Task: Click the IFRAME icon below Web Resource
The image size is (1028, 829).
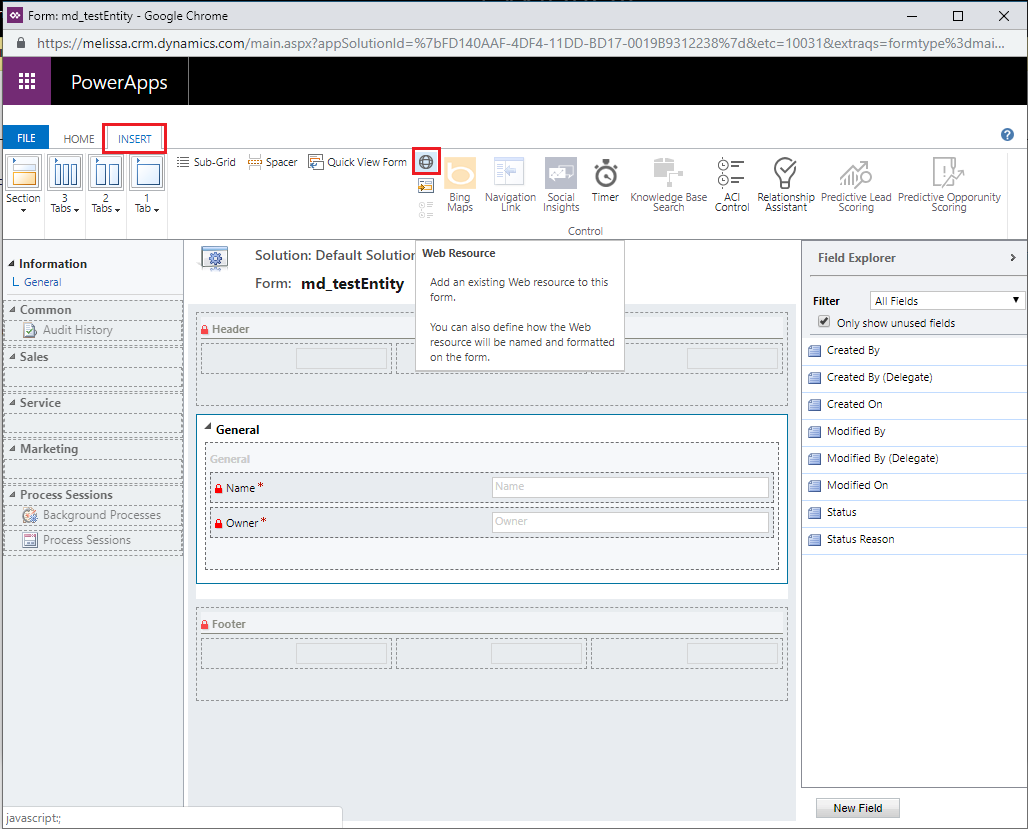Action: [426, 186]
